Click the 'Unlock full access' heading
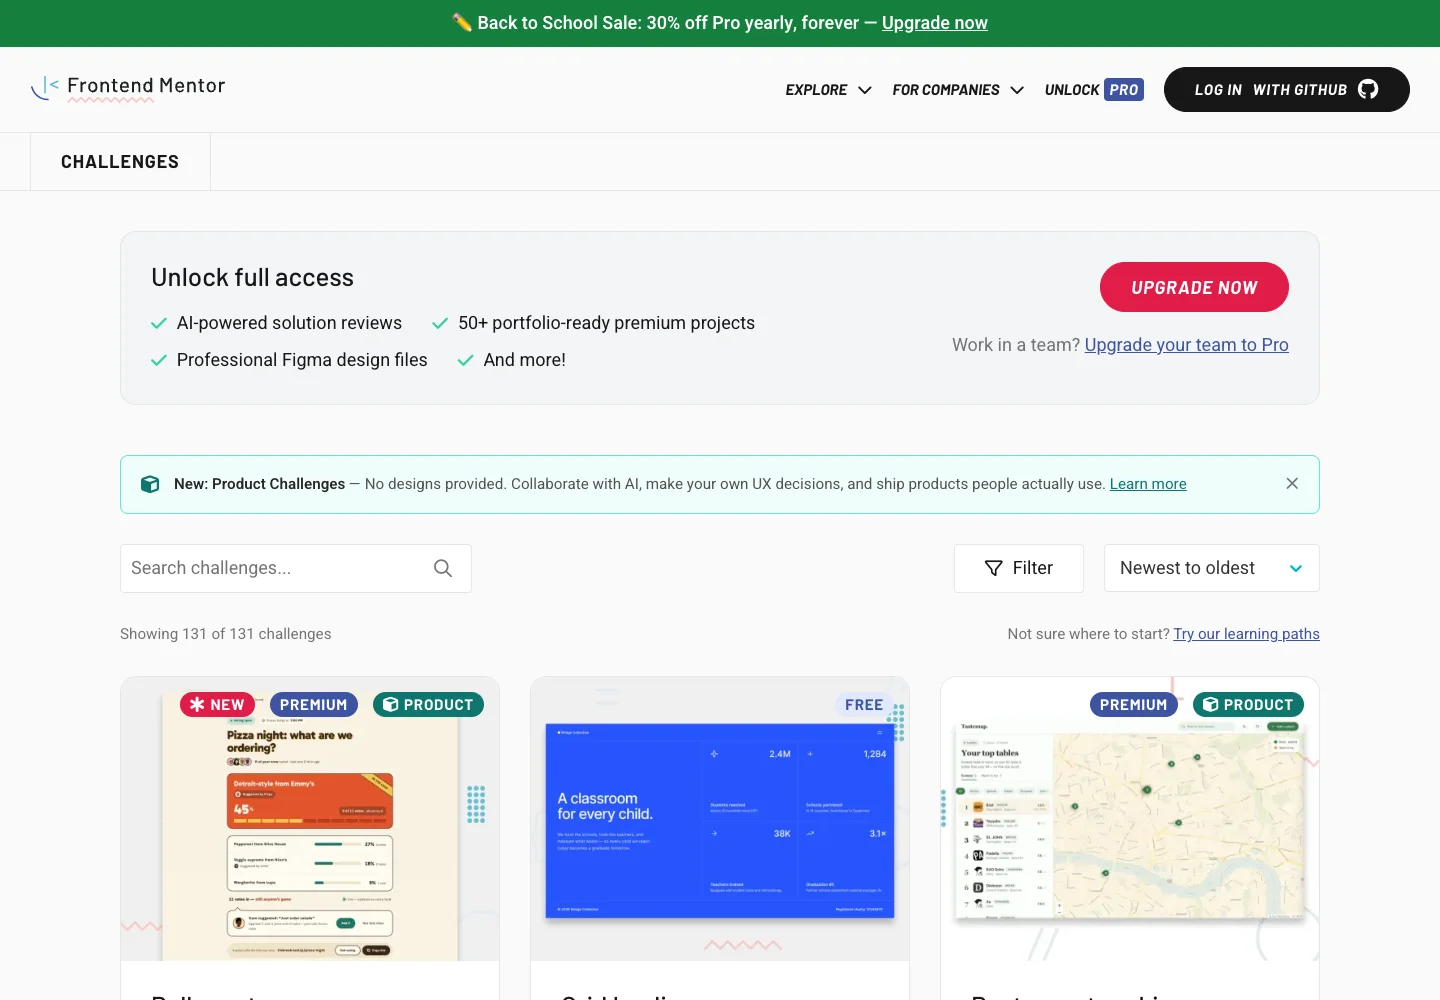Viewport: 1440px width, 1000px height. [253, 277]
